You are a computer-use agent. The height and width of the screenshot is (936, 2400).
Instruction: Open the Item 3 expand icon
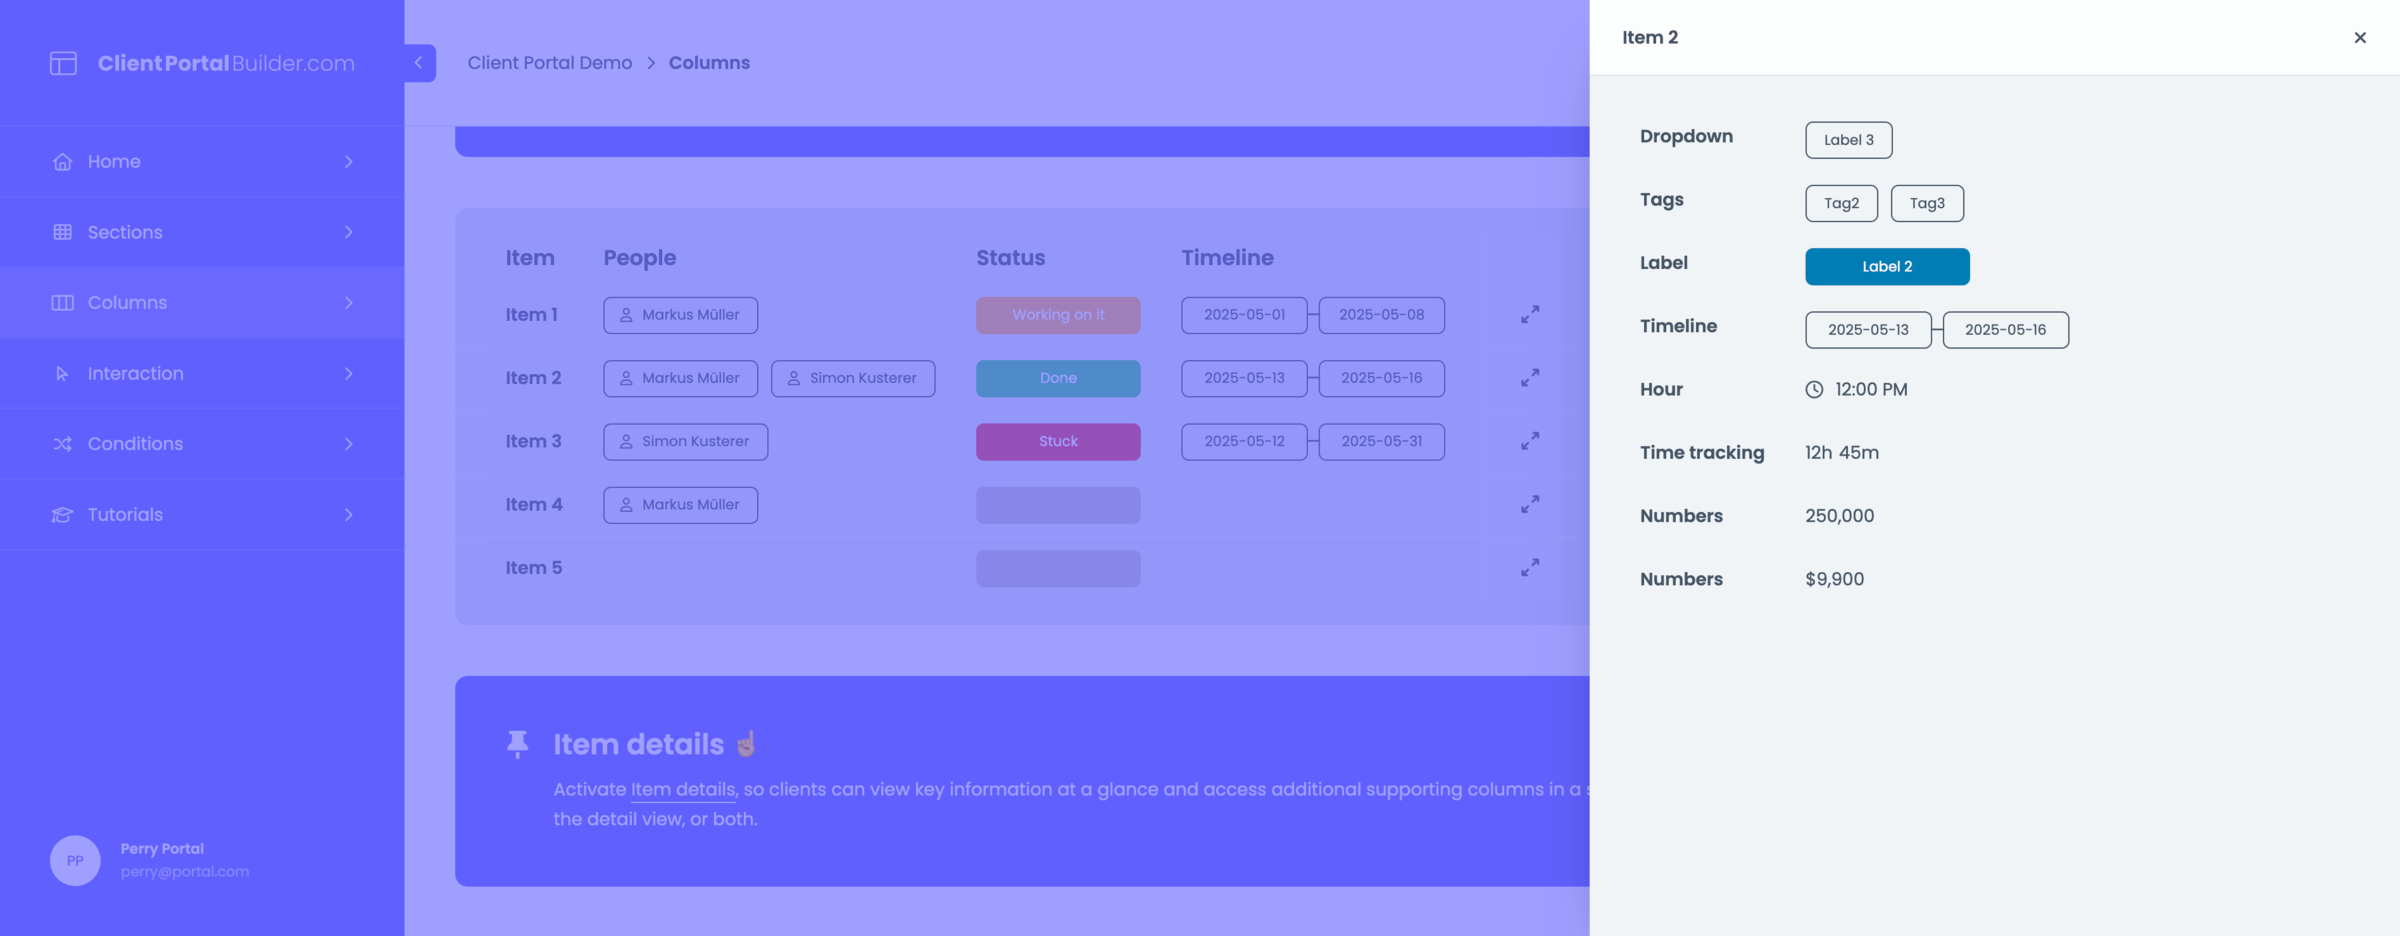[x=1529, y=441]
